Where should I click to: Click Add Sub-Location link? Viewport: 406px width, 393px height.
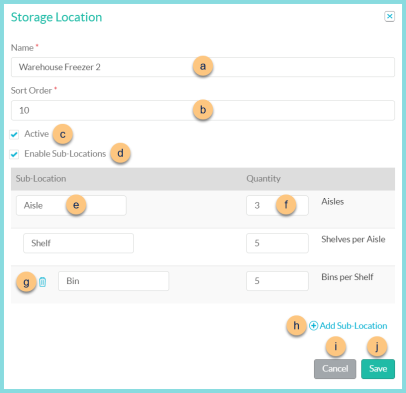coord(348,326)
